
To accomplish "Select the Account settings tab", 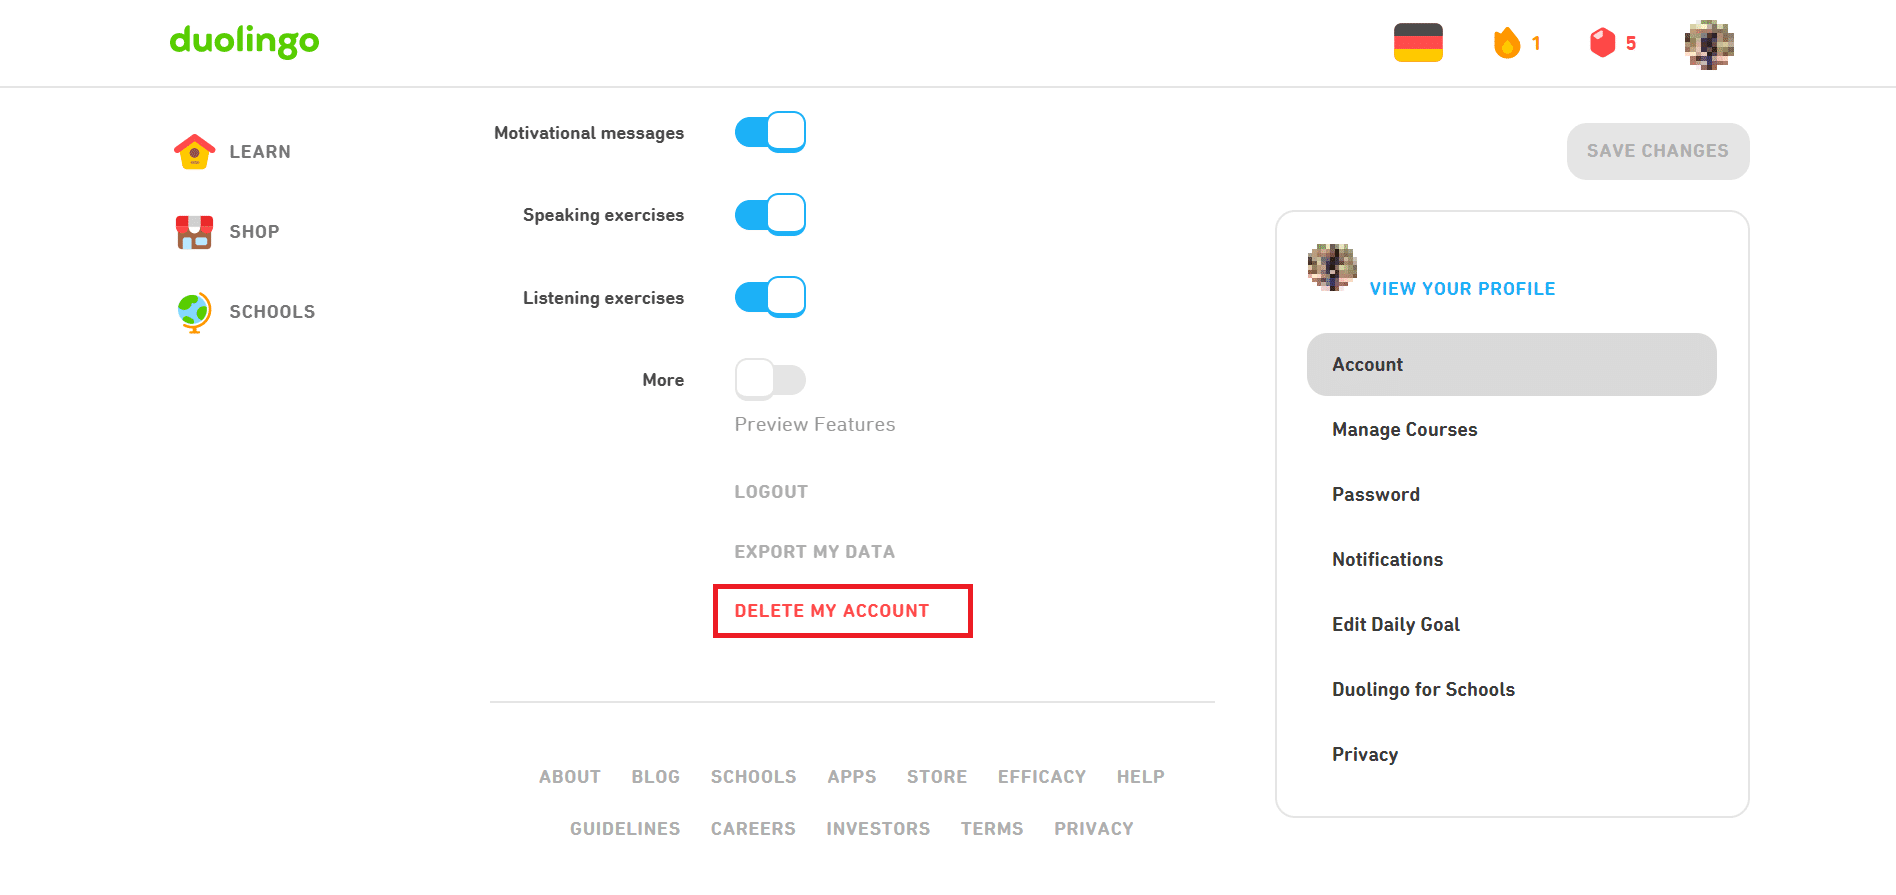I will pos(1512,364).
